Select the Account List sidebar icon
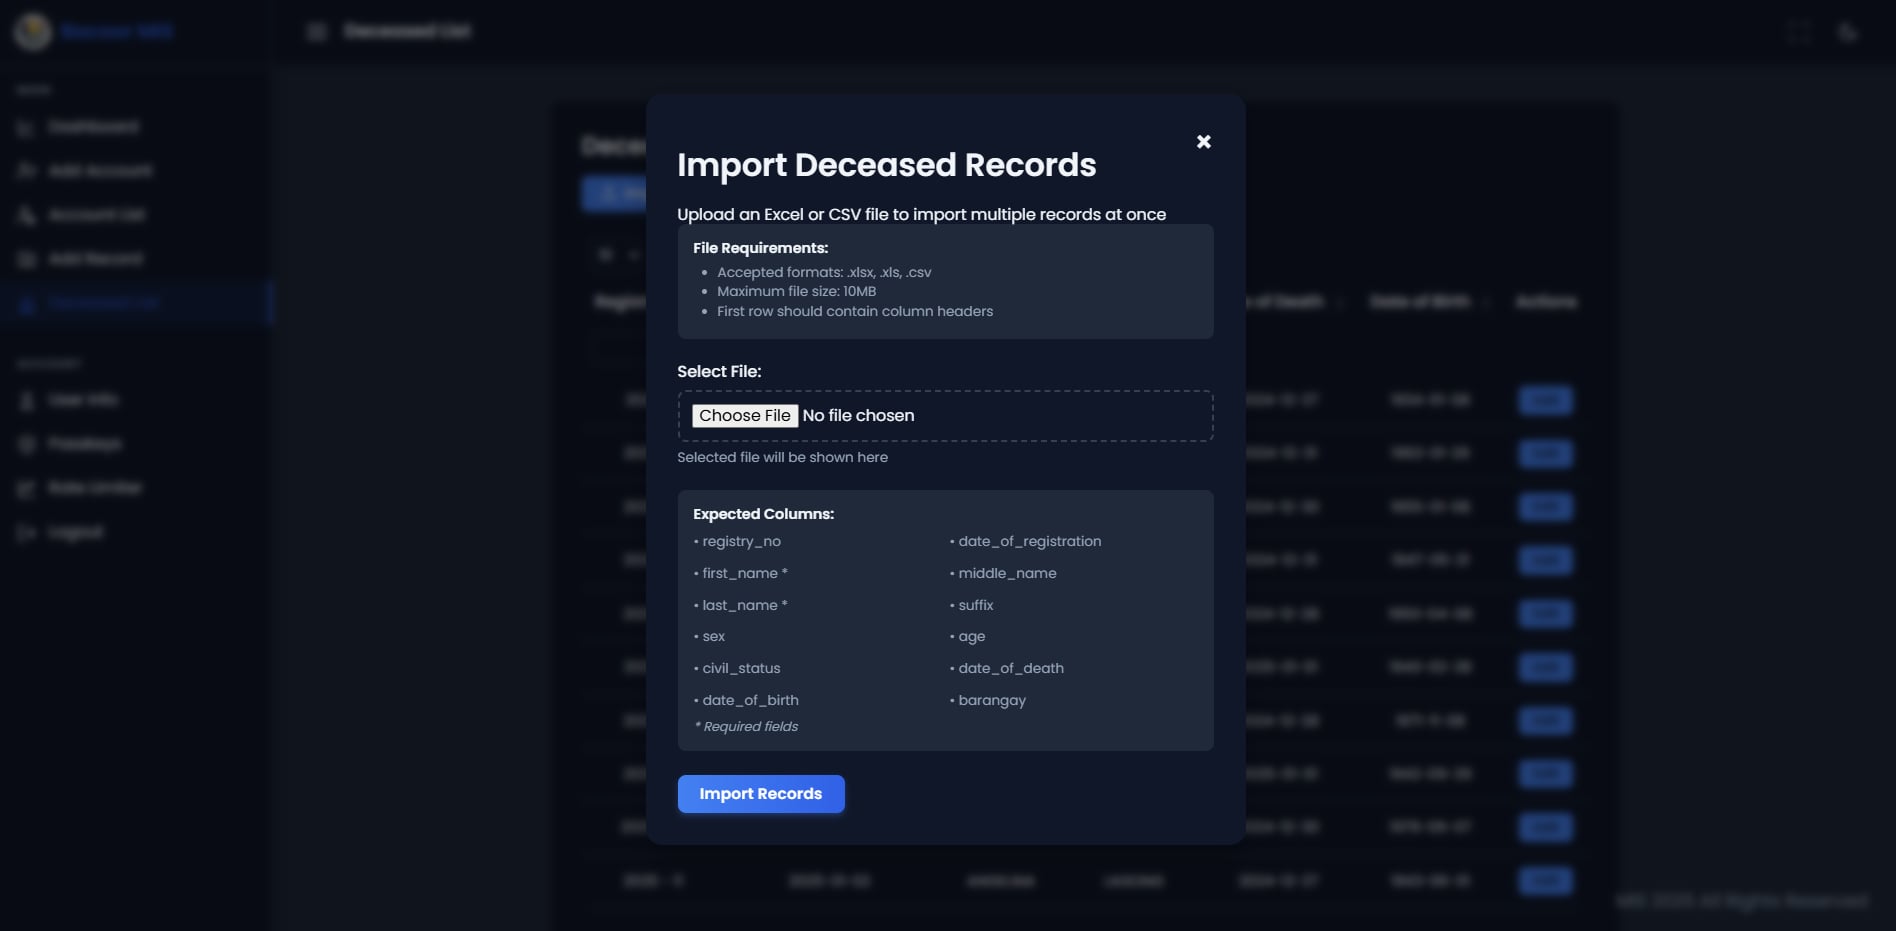 tap(25, 214)
